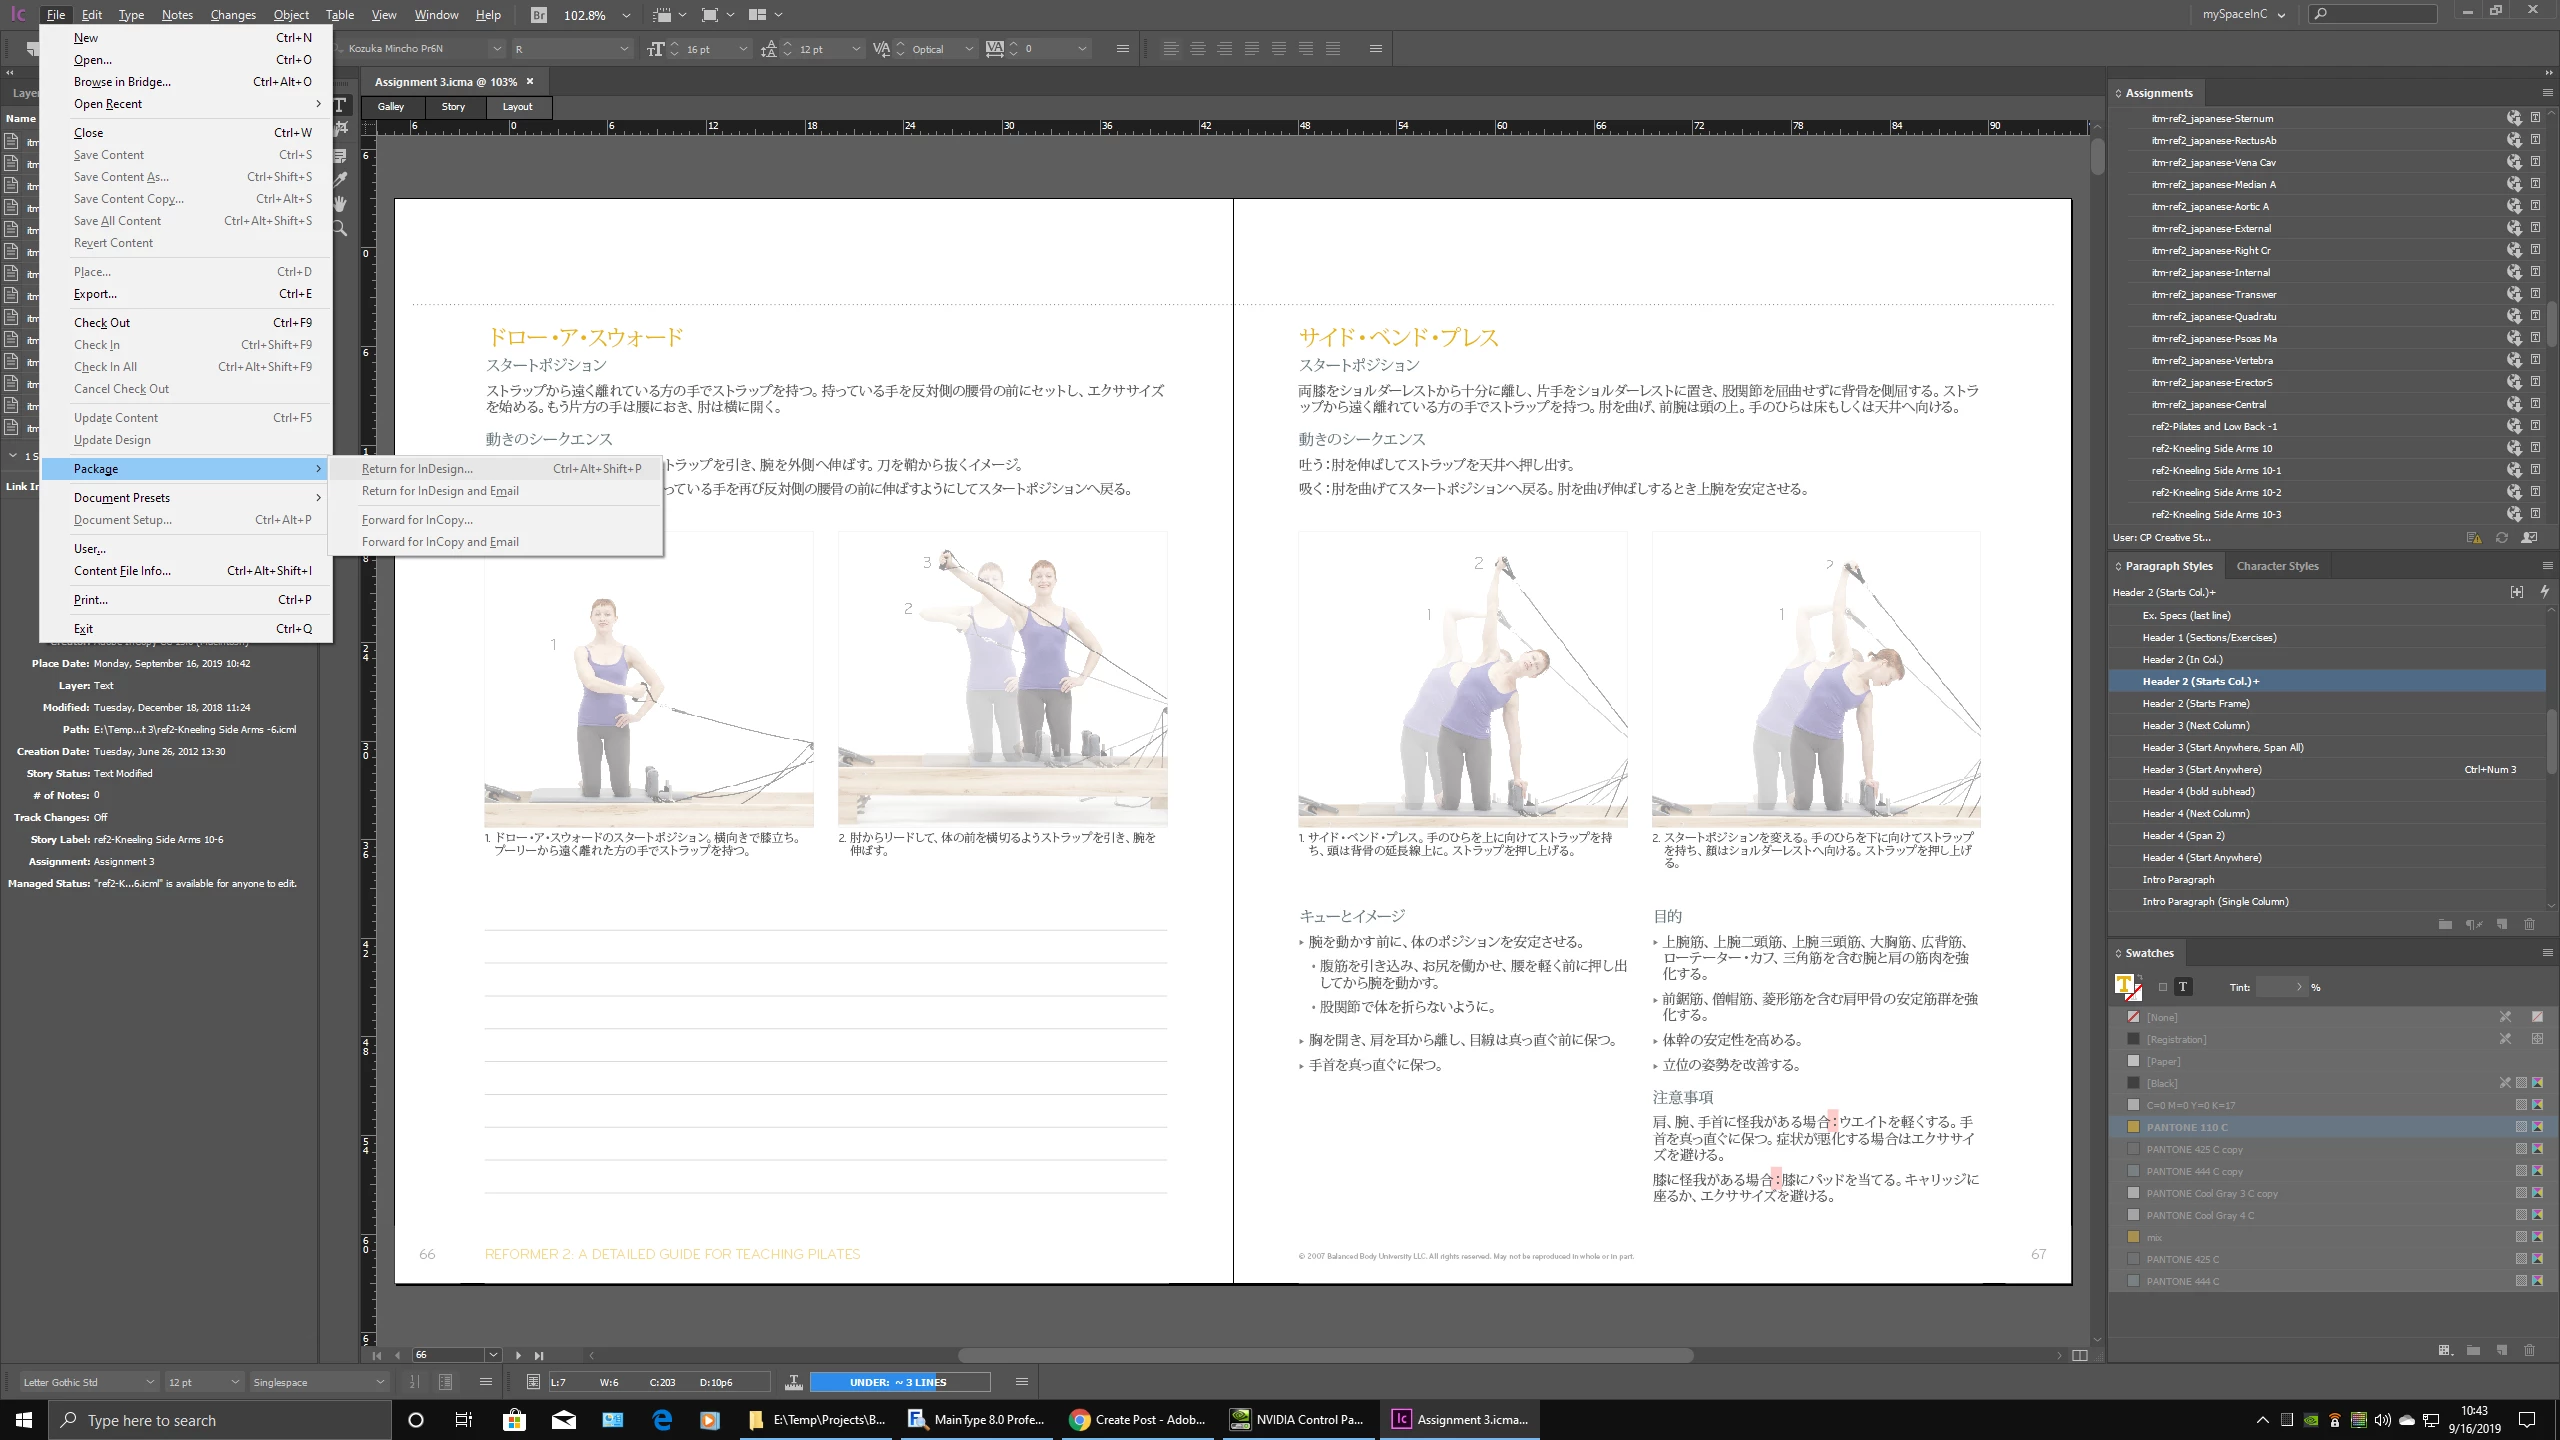Expand the zoom level 102.8% dropdown
The height and width of the screenshot is (1440, 2560).
point(626,15)
